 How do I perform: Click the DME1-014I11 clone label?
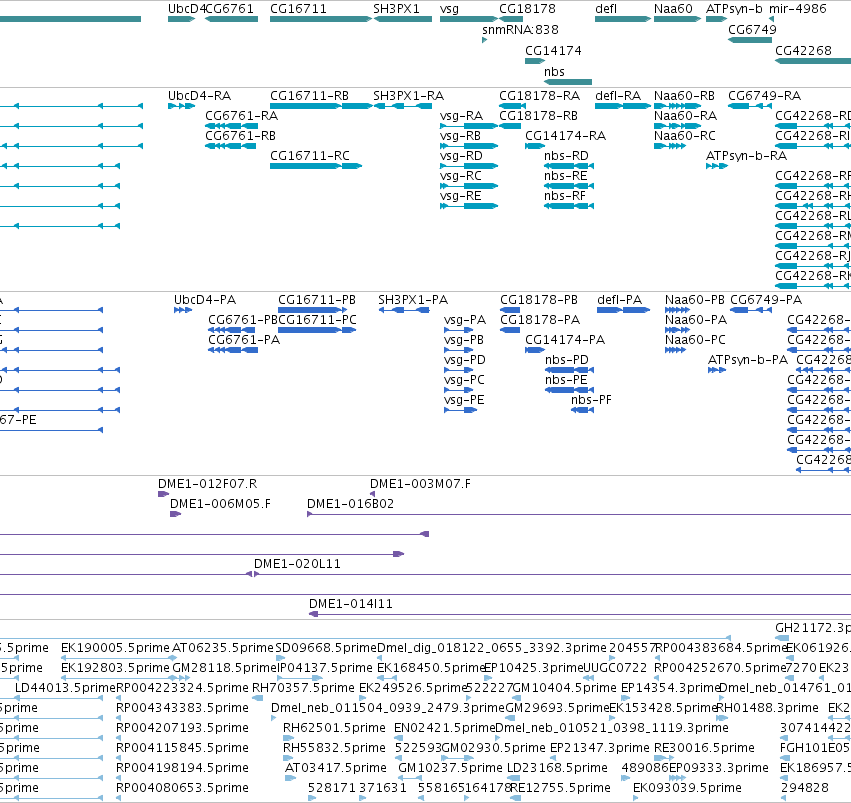pyautogui.click(x=350, y=604)
